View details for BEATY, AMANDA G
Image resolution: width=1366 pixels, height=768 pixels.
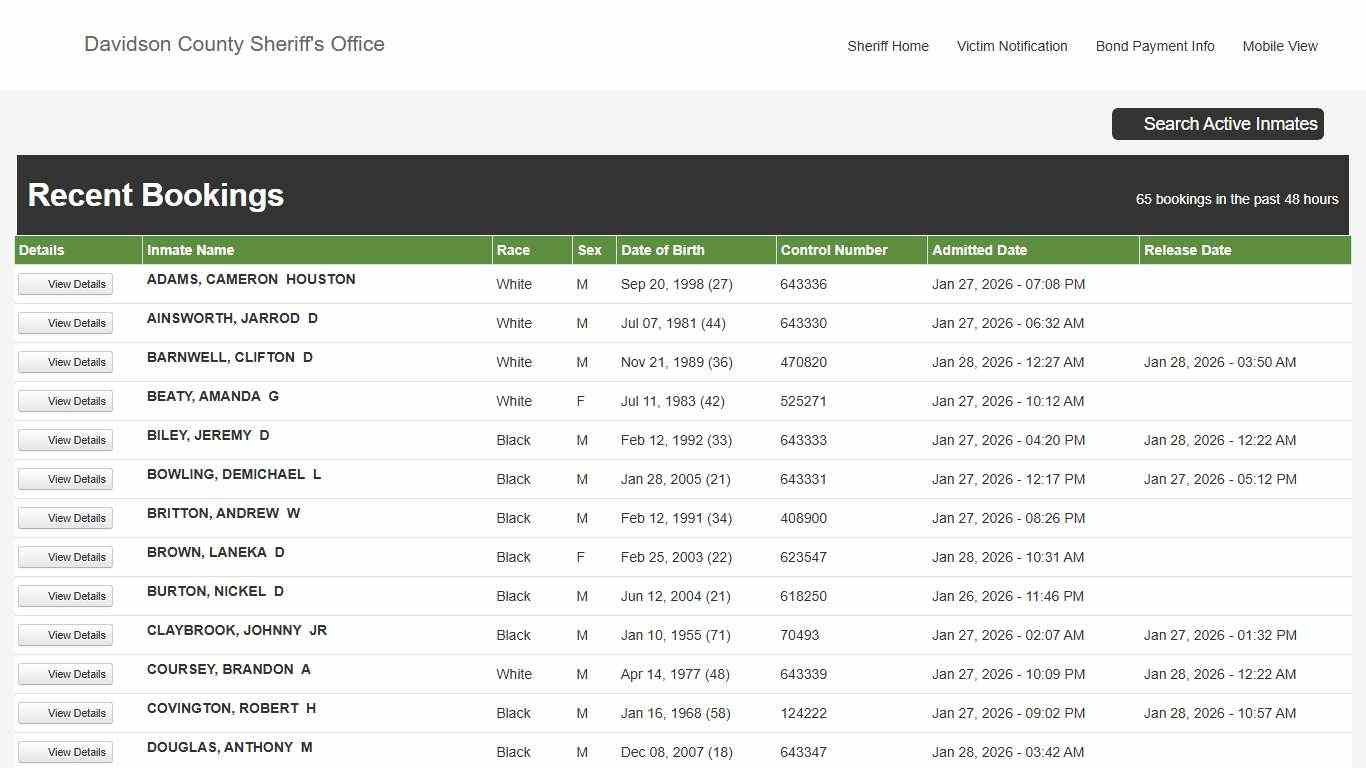point(65,401)
